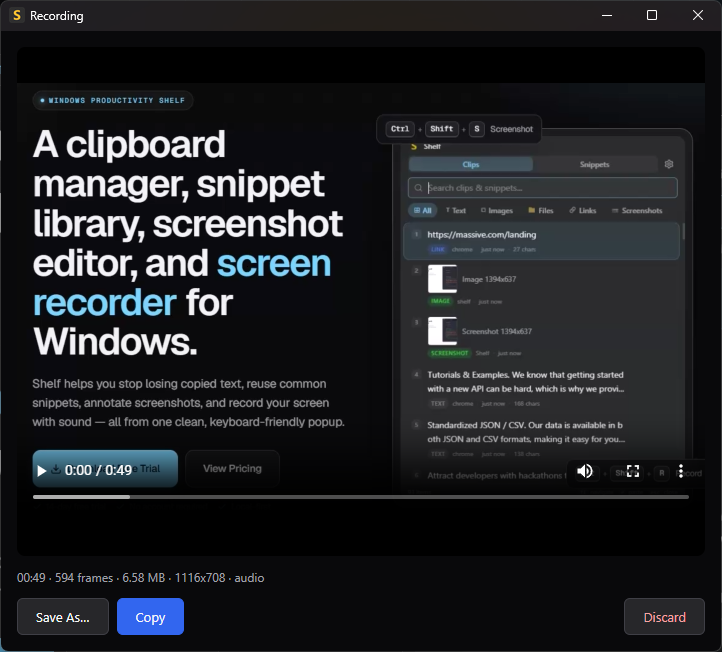Viewport: 722px width, 652px height.
Task: Click the 'Standardized JSON / CSV' clip text
Action: 526,432
